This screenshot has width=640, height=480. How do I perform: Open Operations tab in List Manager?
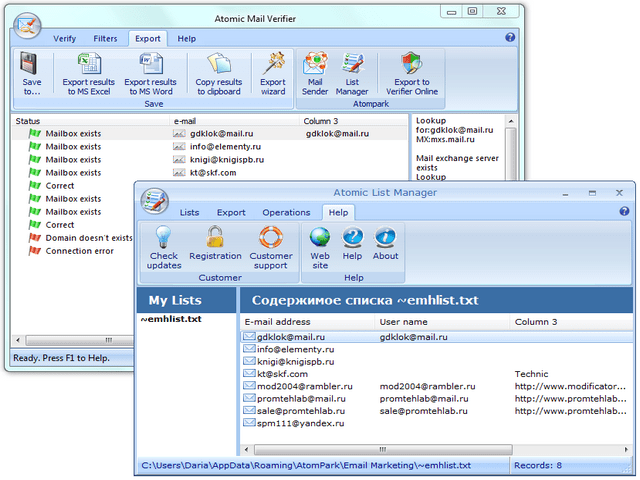(286, 212)
